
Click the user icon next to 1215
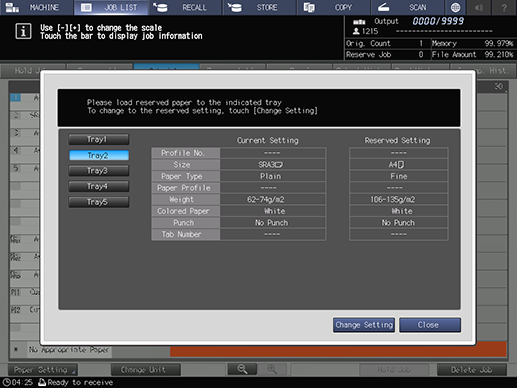[x=356, y=31]
